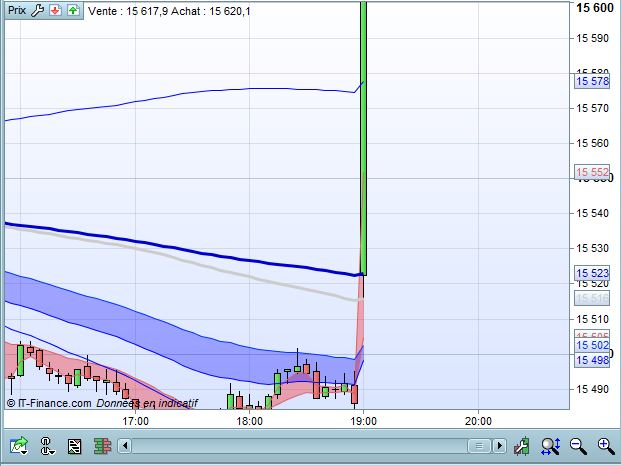The height and width of the screenshot is (466, 621).
Task: Click the blue 15 498 price label
Action: coord(592,360)
